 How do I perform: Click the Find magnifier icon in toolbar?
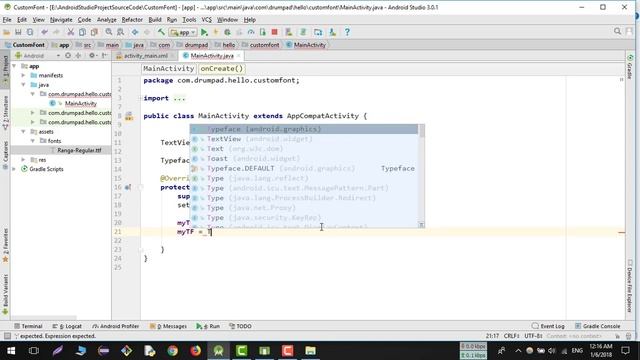[x=109, y=32]
